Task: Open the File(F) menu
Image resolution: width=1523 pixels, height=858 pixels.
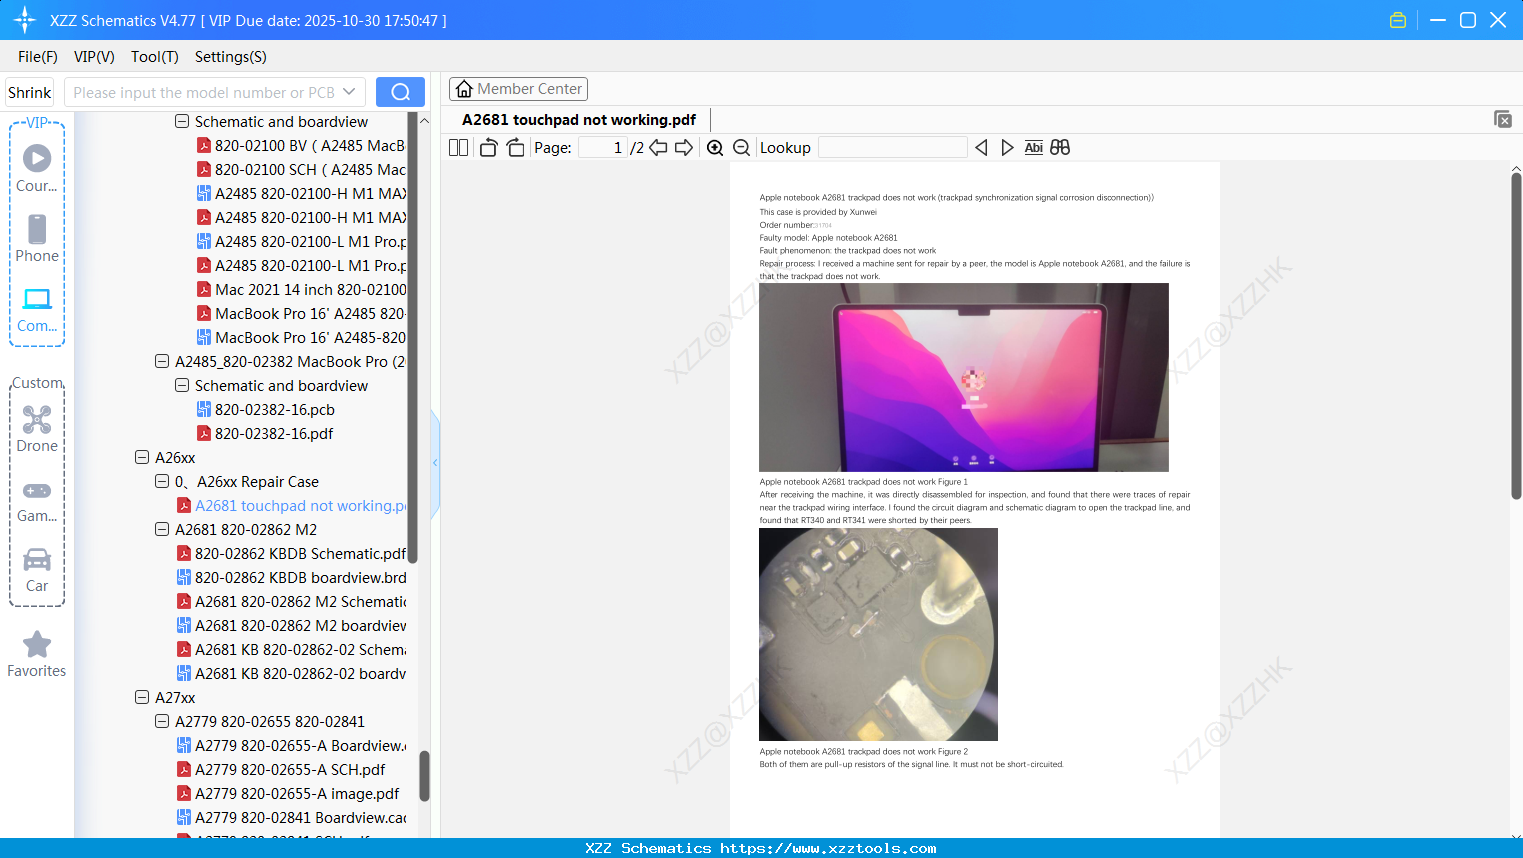Action: (x=38, y=57)
